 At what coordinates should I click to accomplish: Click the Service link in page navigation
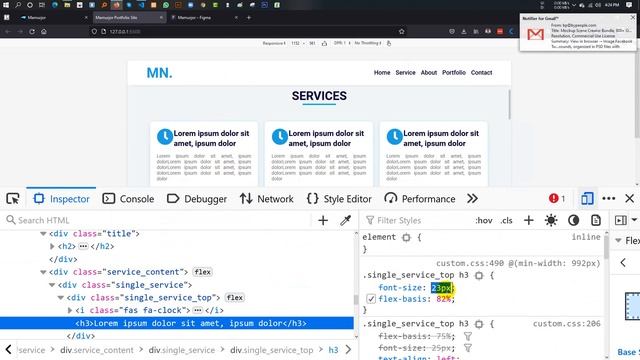[405, 73]
